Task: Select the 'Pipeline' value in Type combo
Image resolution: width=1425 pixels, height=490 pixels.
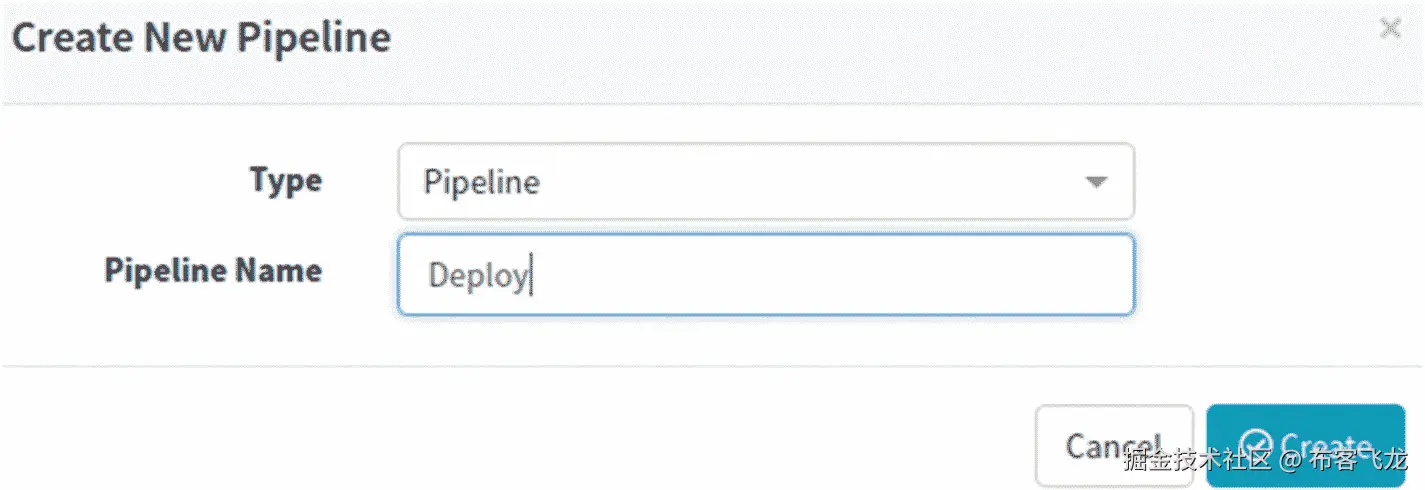Action: pos(482,183)
